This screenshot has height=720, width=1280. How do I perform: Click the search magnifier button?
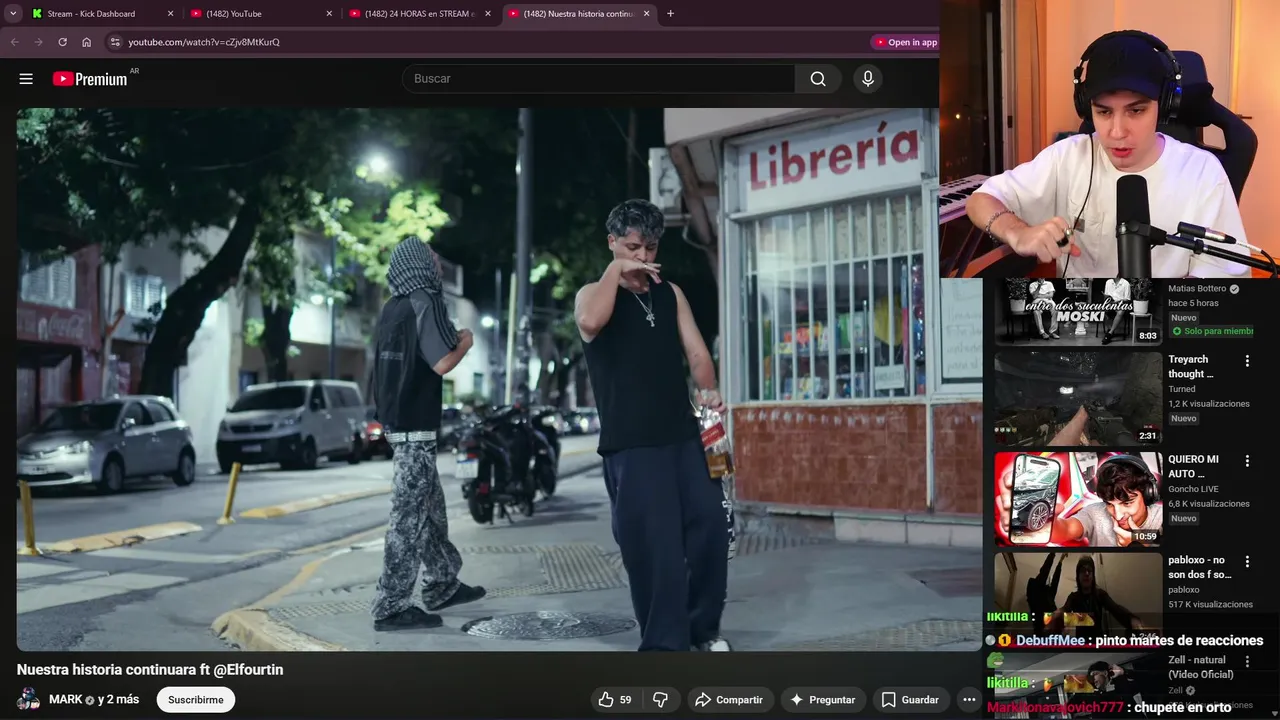tap(818, 79)
